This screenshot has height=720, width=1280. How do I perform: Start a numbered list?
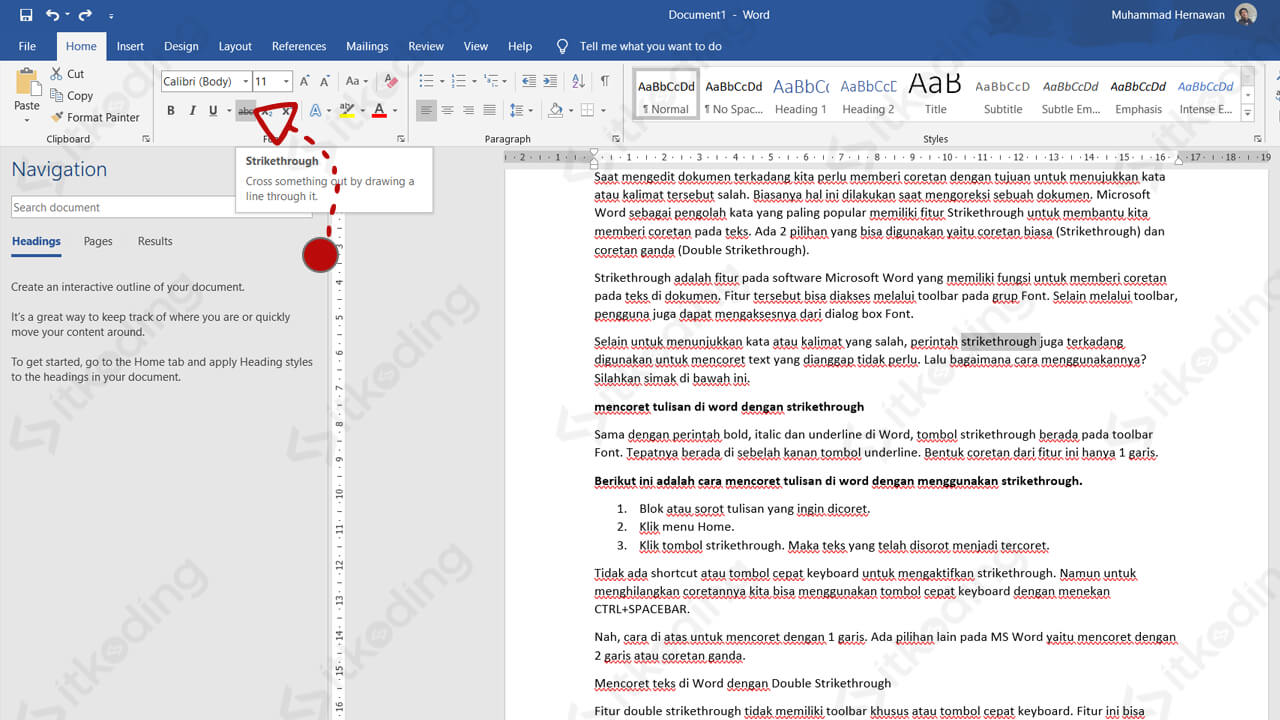tap(458, 82)
